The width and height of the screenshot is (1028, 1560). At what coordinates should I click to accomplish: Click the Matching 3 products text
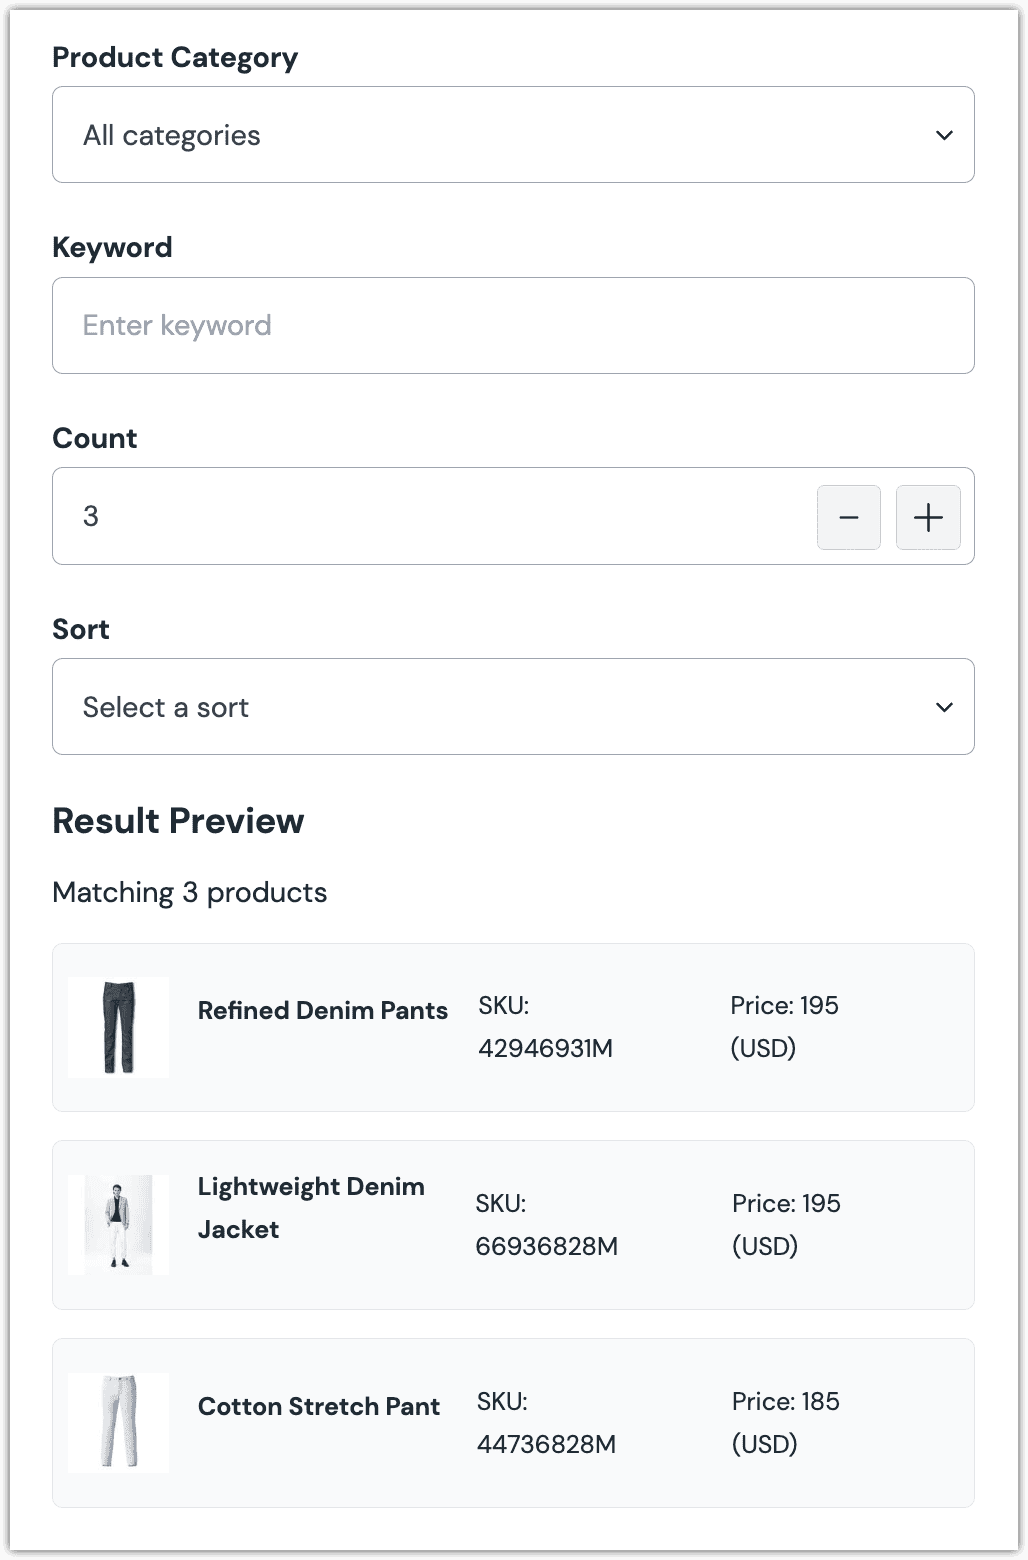(190, 892)
